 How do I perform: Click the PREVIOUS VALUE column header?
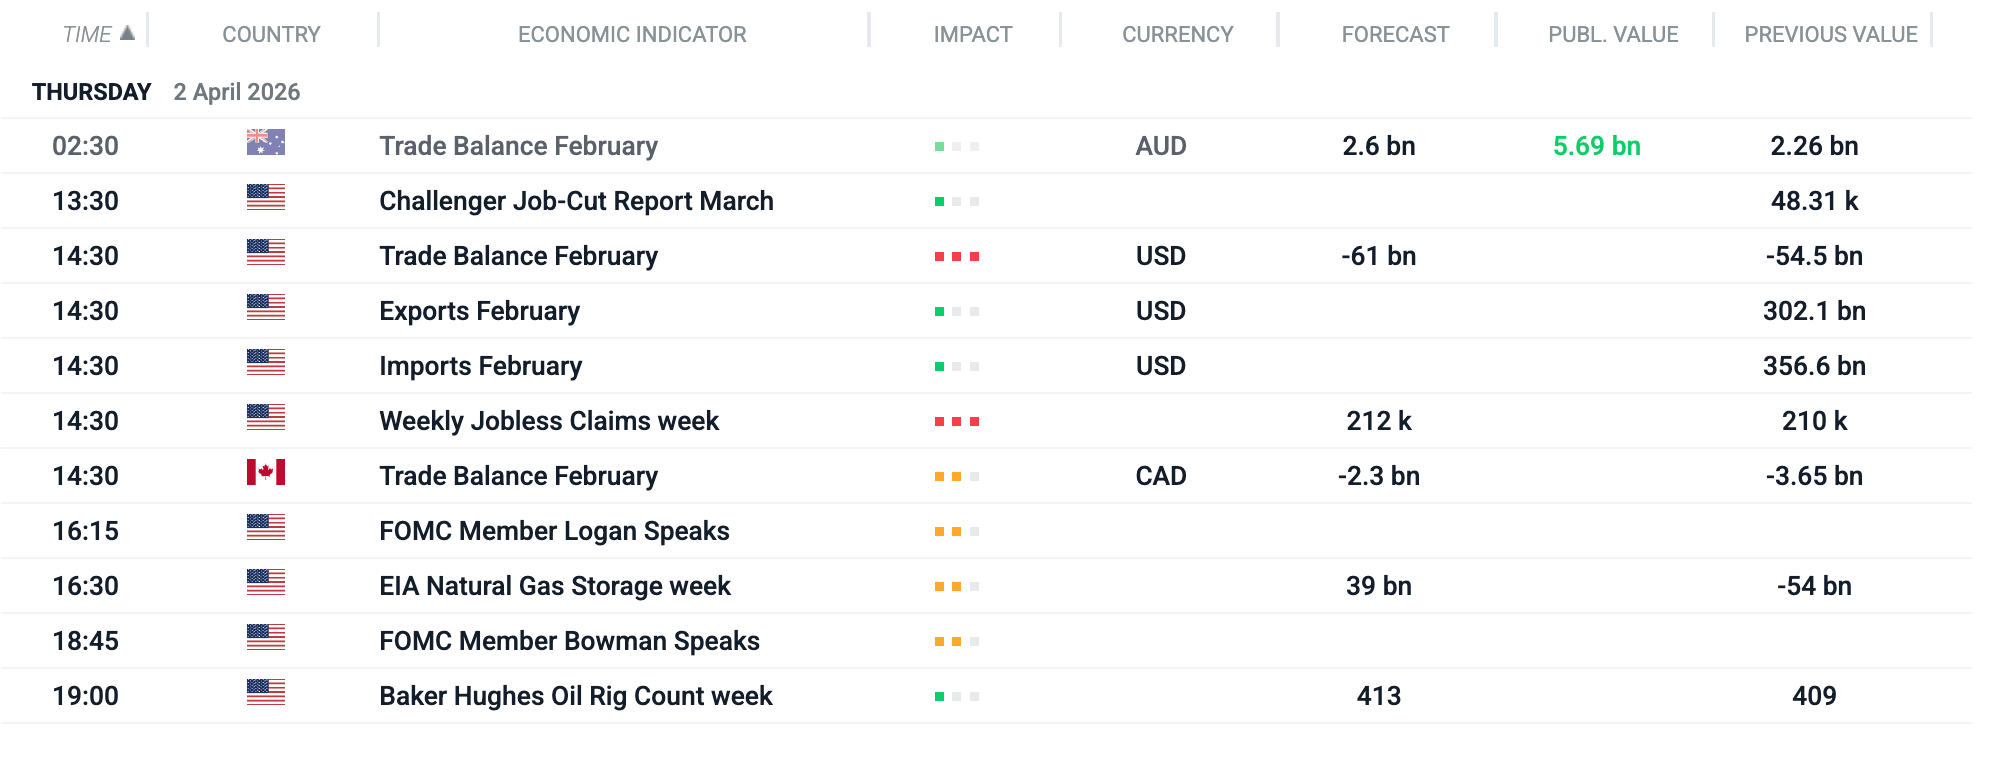click(x=1830, y=35)
